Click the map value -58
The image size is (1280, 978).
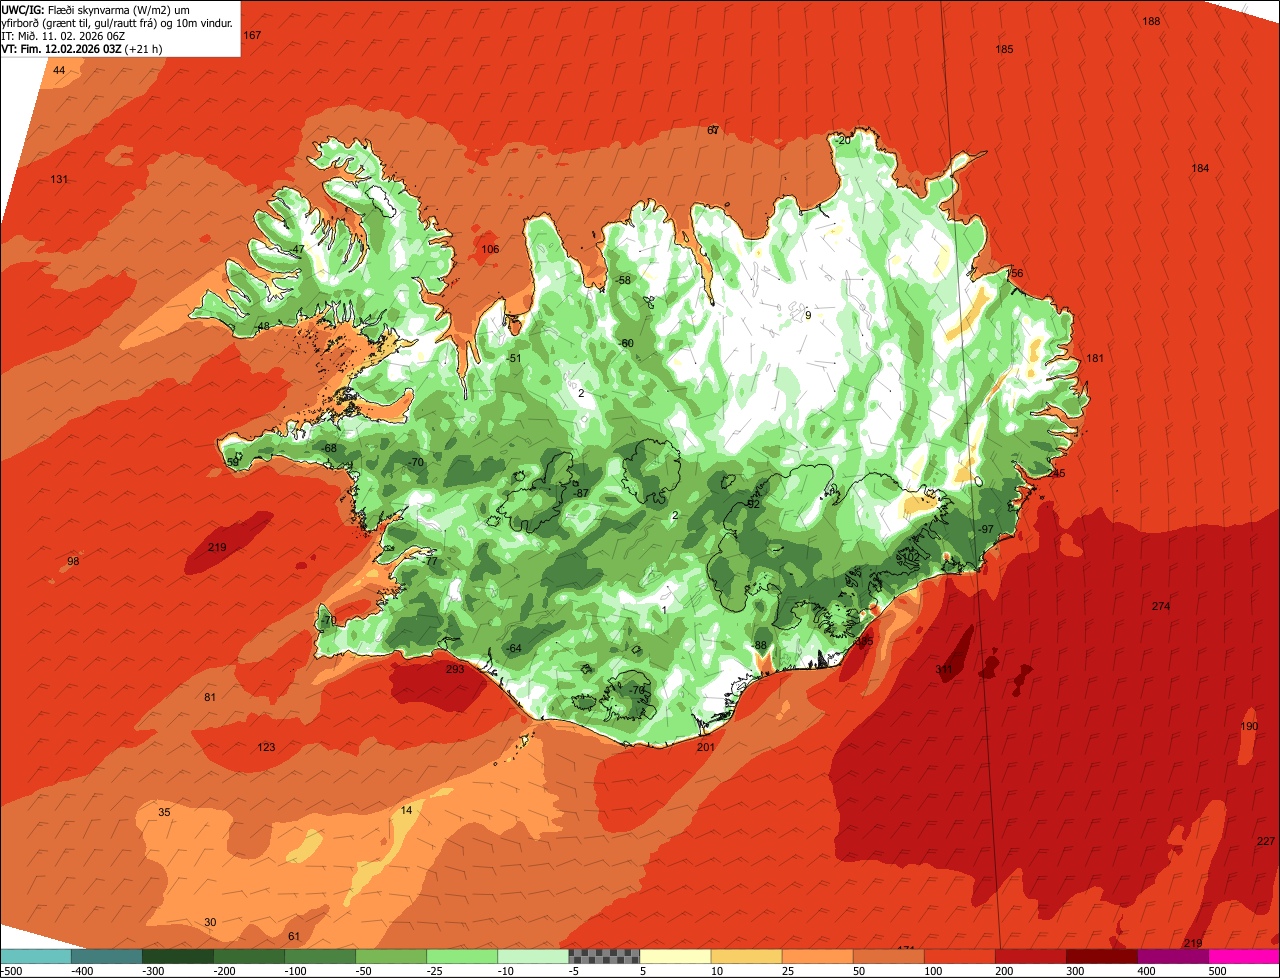(624, 280)
